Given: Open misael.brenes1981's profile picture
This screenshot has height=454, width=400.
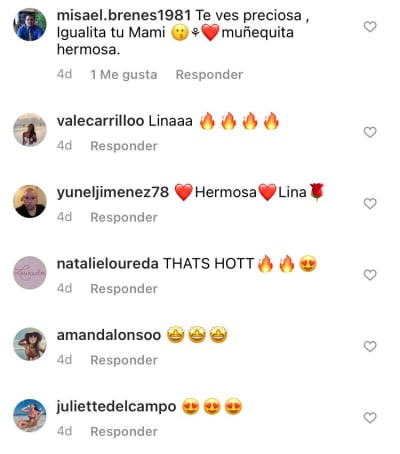Looking at the screenshot, I should [30, 25].
